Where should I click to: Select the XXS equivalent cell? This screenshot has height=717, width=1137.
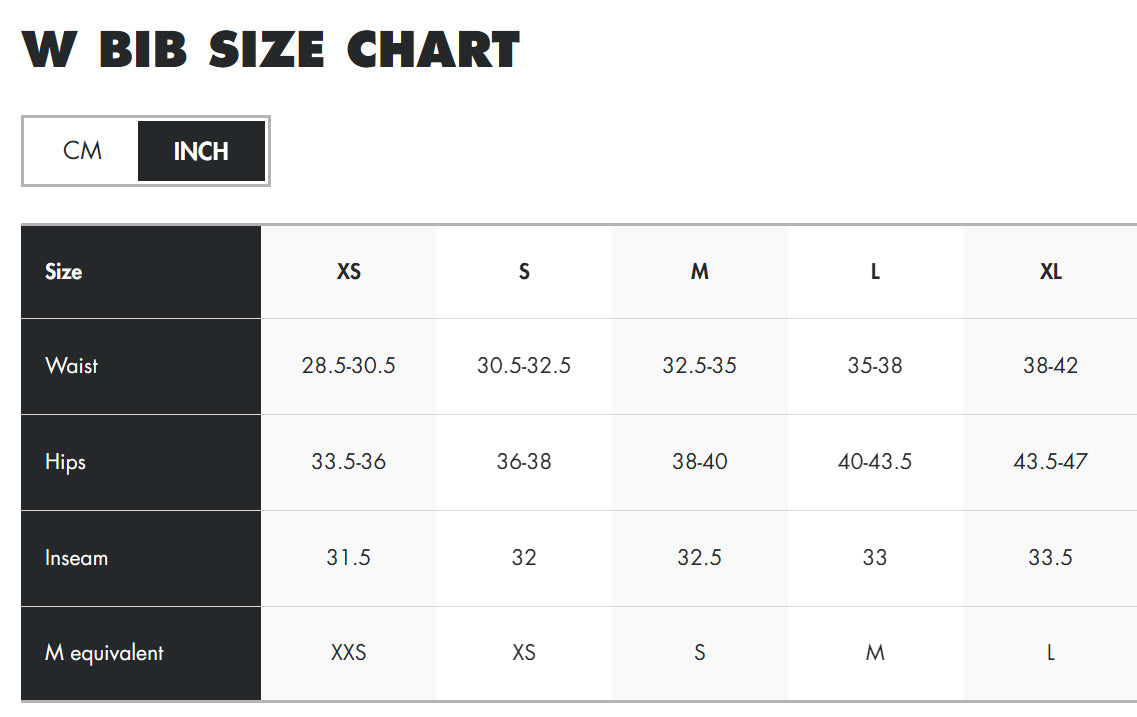(x=348, y=653)
